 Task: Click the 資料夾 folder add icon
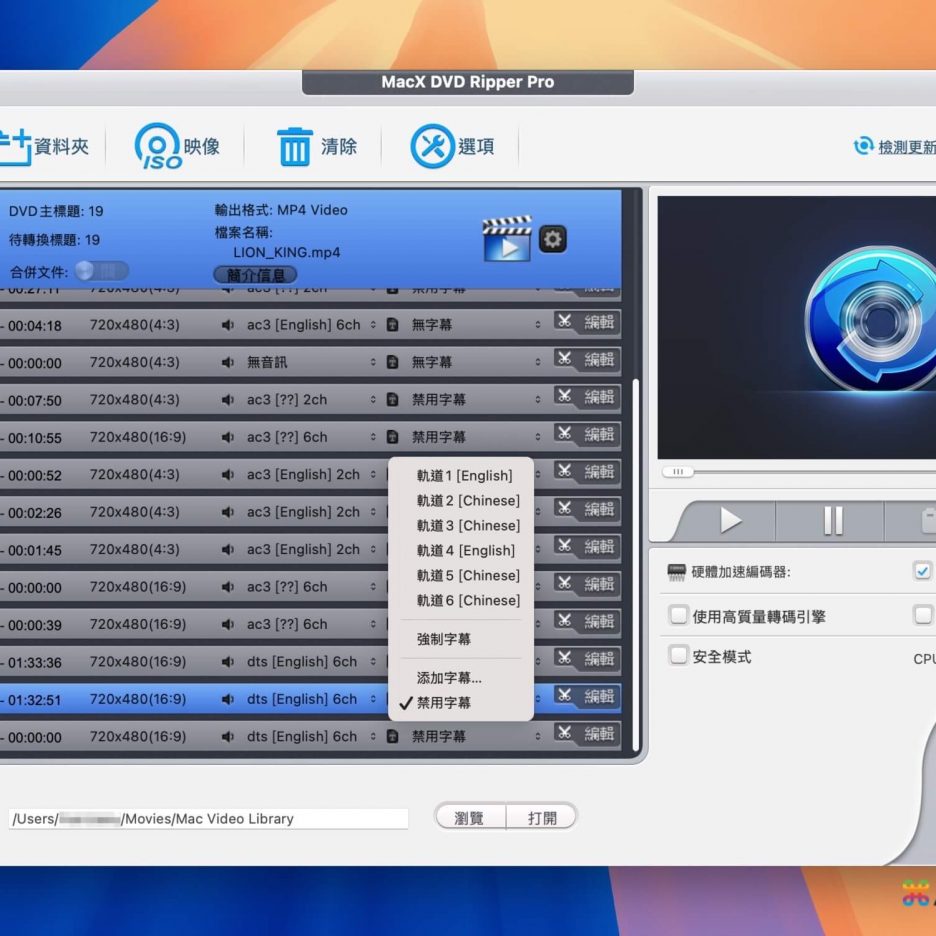pos(14,146)
